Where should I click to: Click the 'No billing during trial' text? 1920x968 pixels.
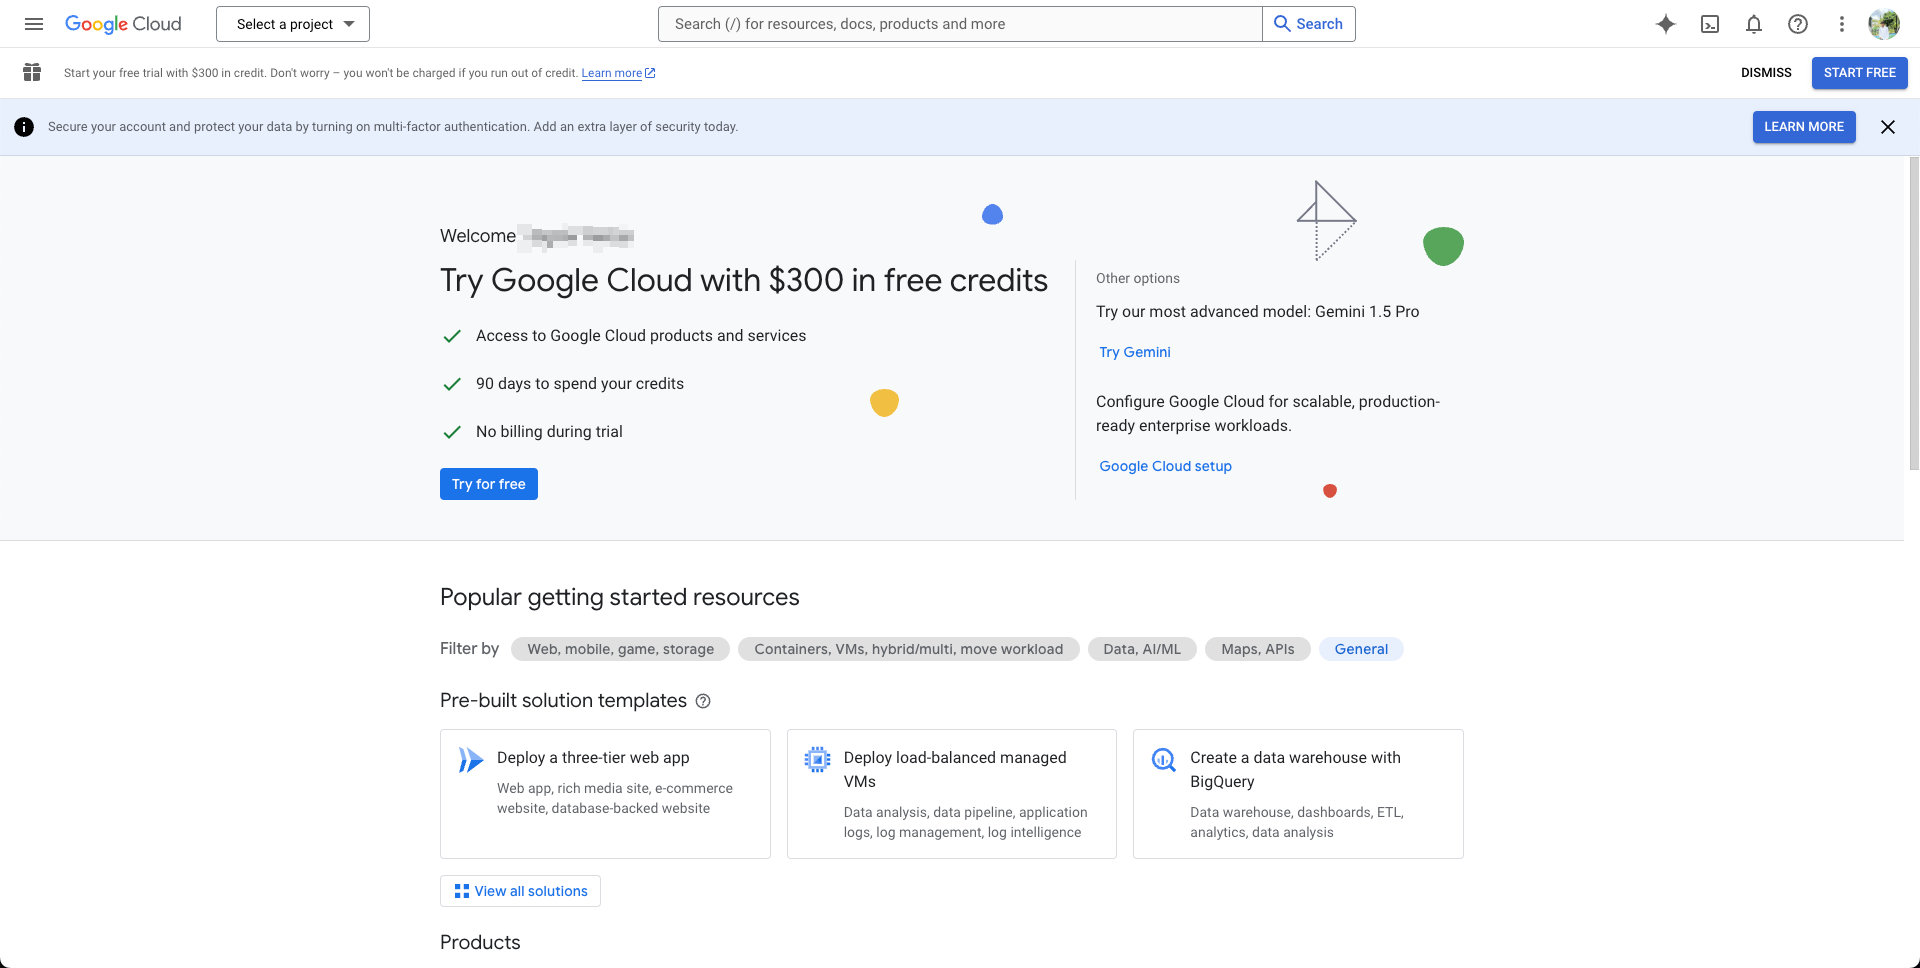tap(549, 432)
